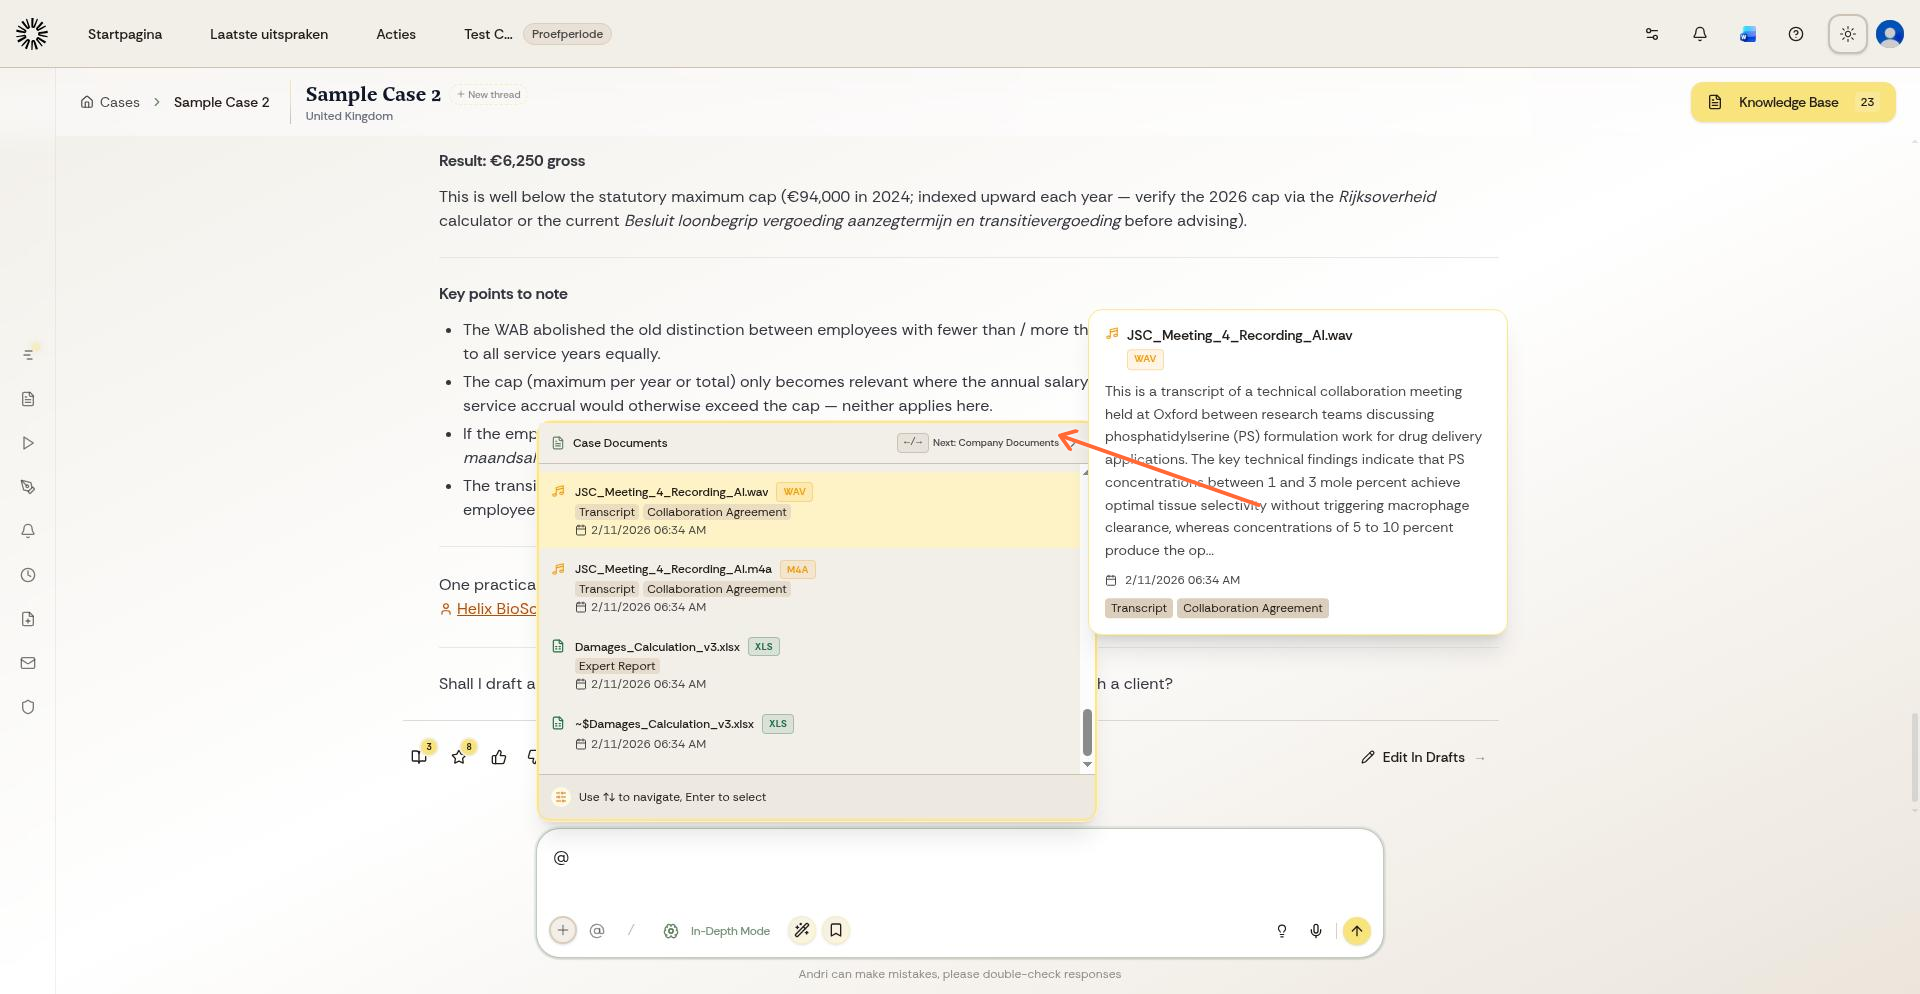Open the clock history icon in left sidebar
This screenshot has height=994, width=1920.
(28, 575)
